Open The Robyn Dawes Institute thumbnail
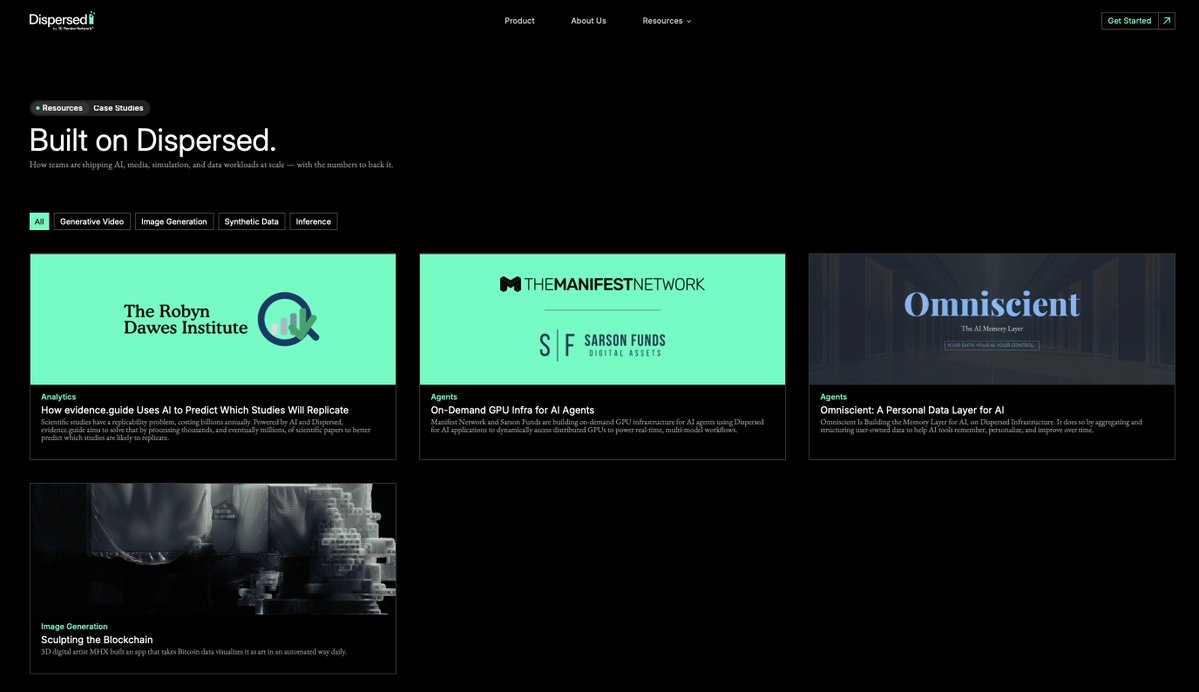This screenshot has width=1199, height=692. [x=213, y=319]
